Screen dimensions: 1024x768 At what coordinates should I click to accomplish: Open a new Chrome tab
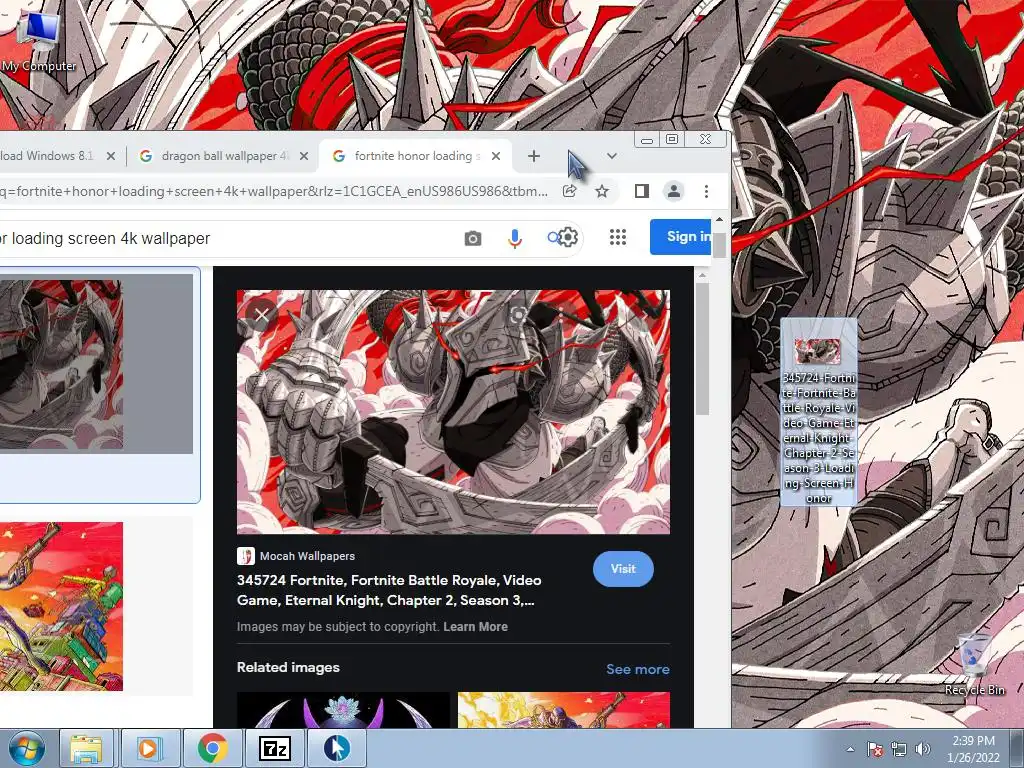(x=534, y=156)
